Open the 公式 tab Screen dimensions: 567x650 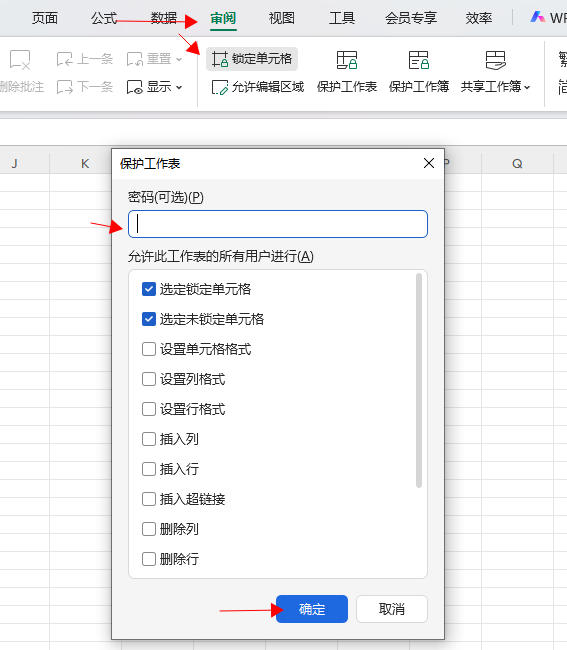[104, 18]
